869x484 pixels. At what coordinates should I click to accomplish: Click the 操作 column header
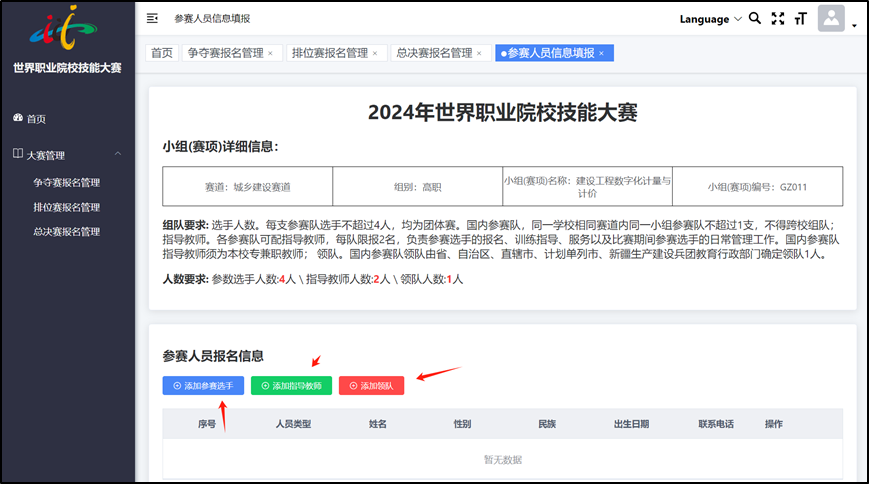[774, 424]
